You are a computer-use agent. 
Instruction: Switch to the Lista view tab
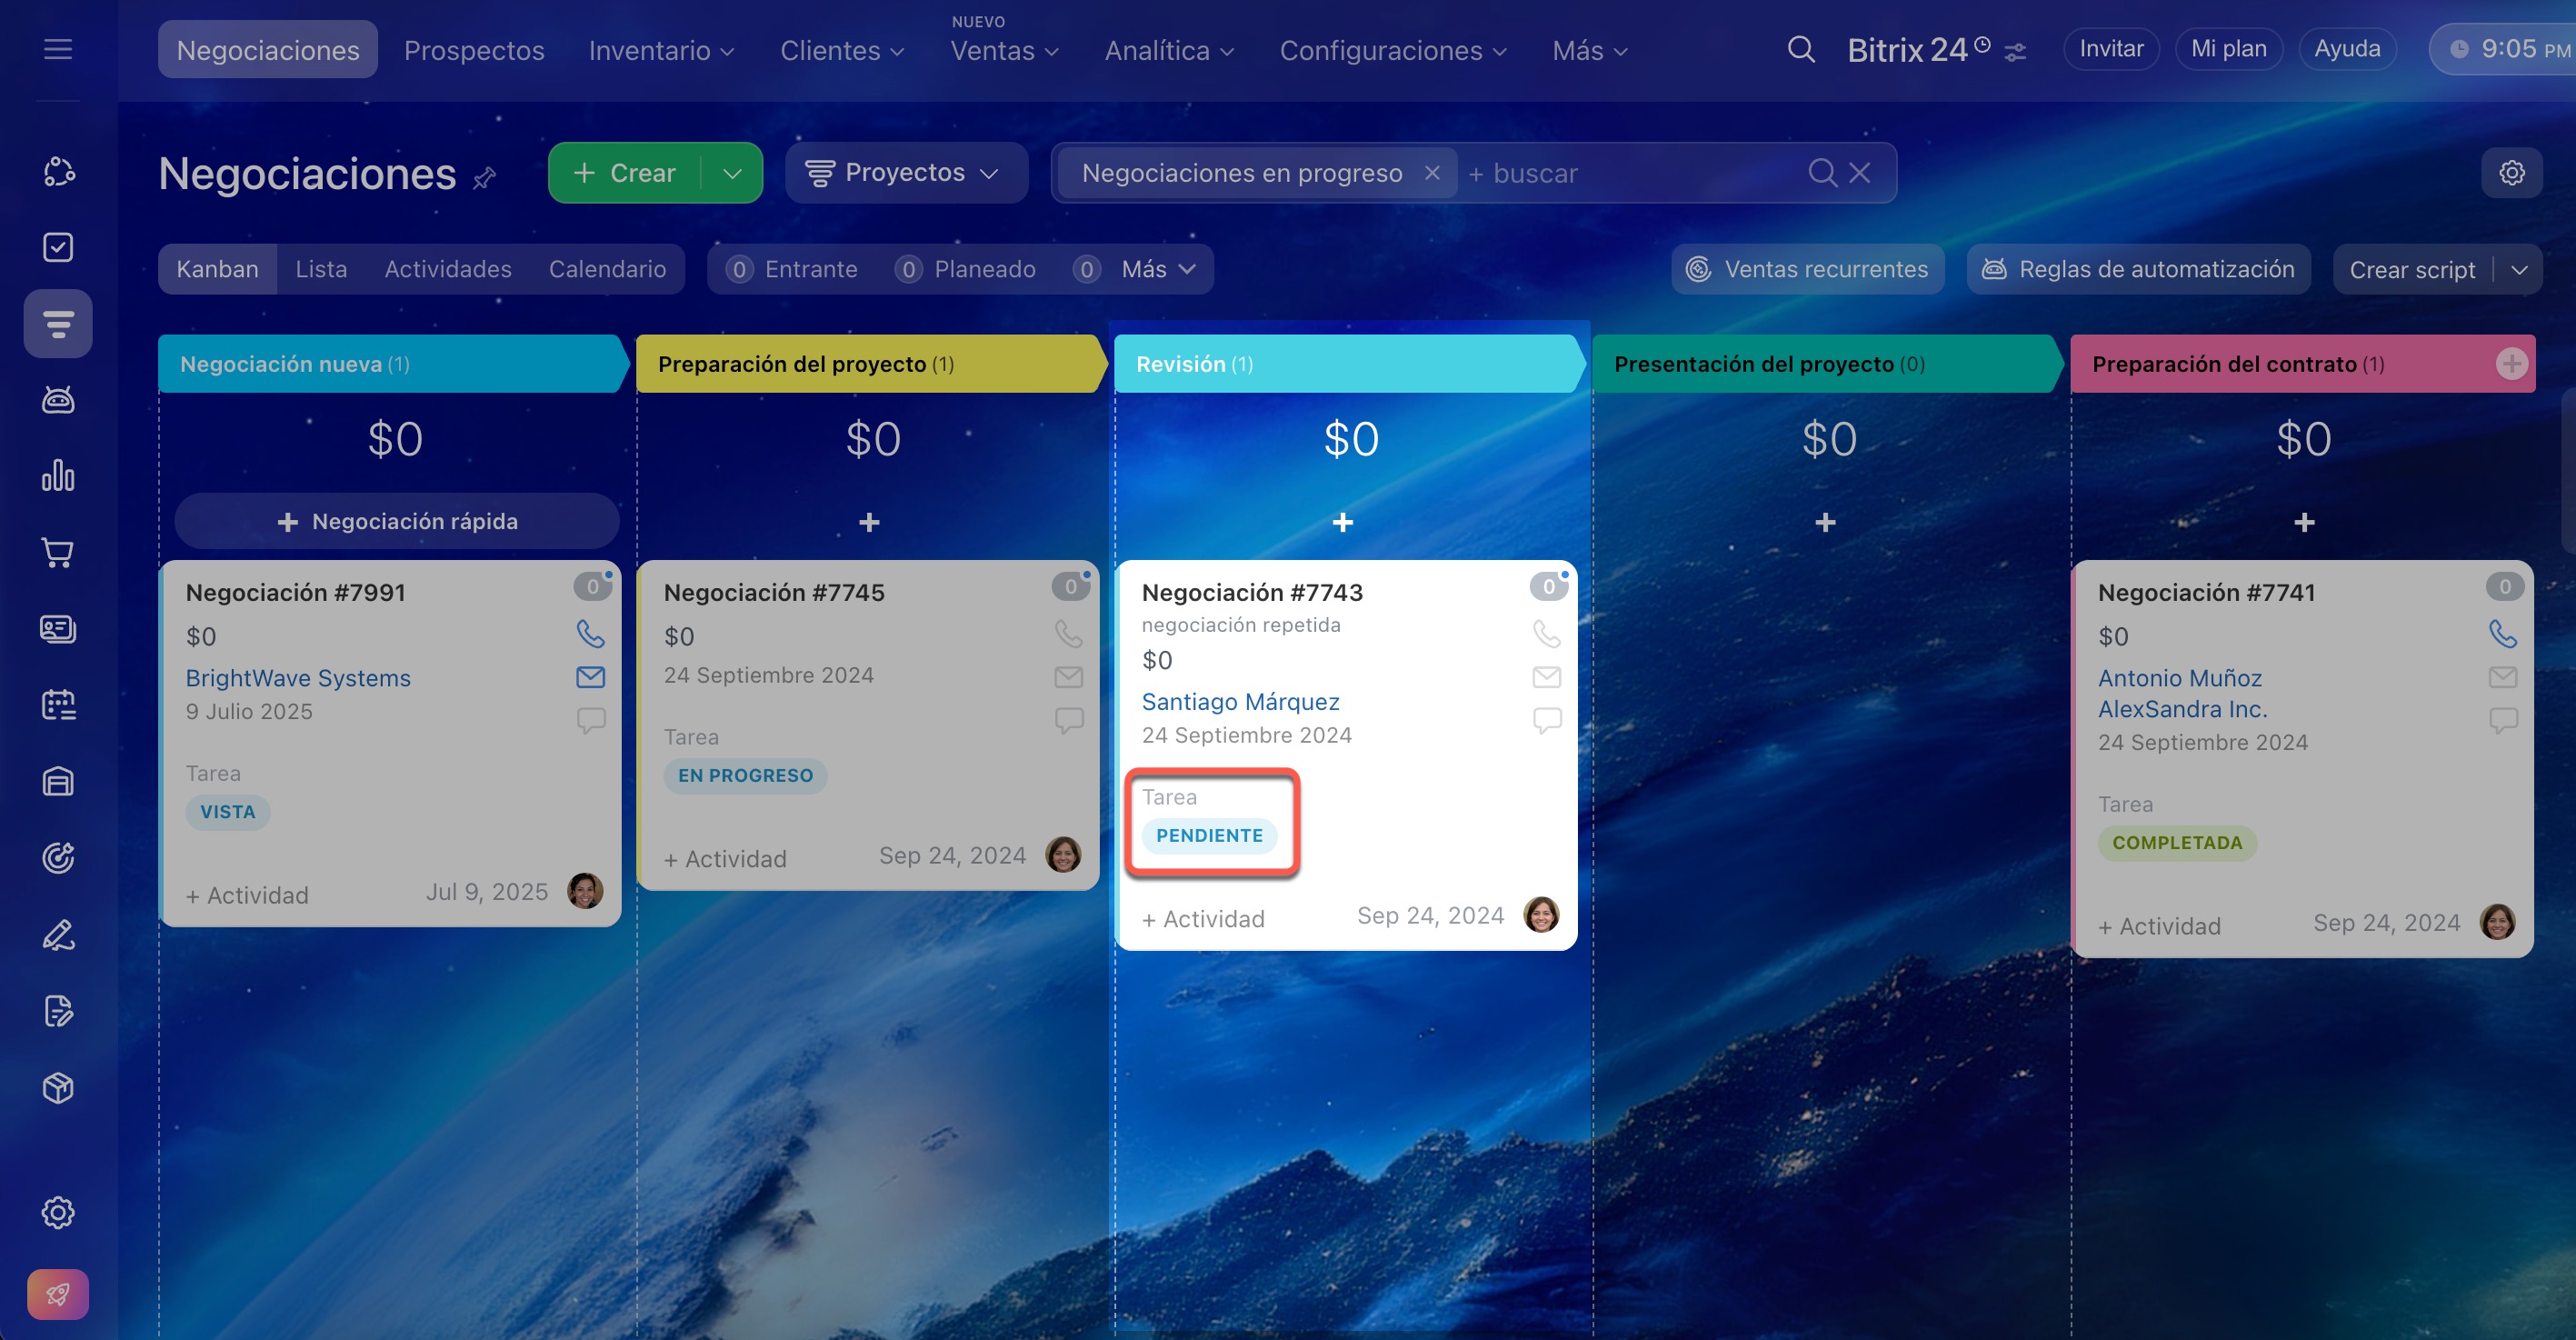coord(321,269)
